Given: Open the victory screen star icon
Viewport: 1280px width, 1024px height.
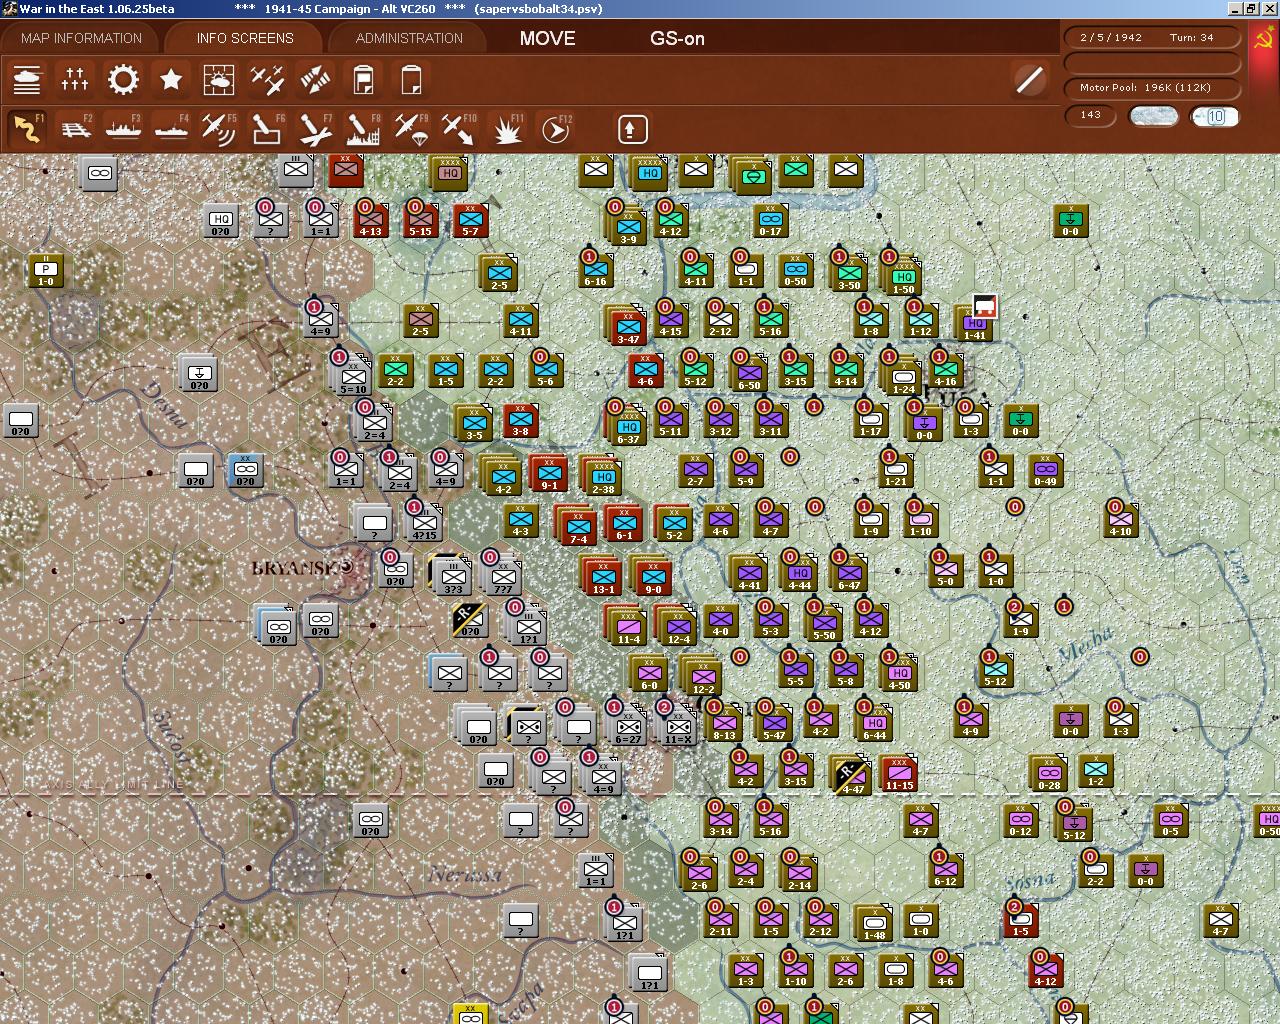Looking at the screenshot, I should click(x=171, y=79).
